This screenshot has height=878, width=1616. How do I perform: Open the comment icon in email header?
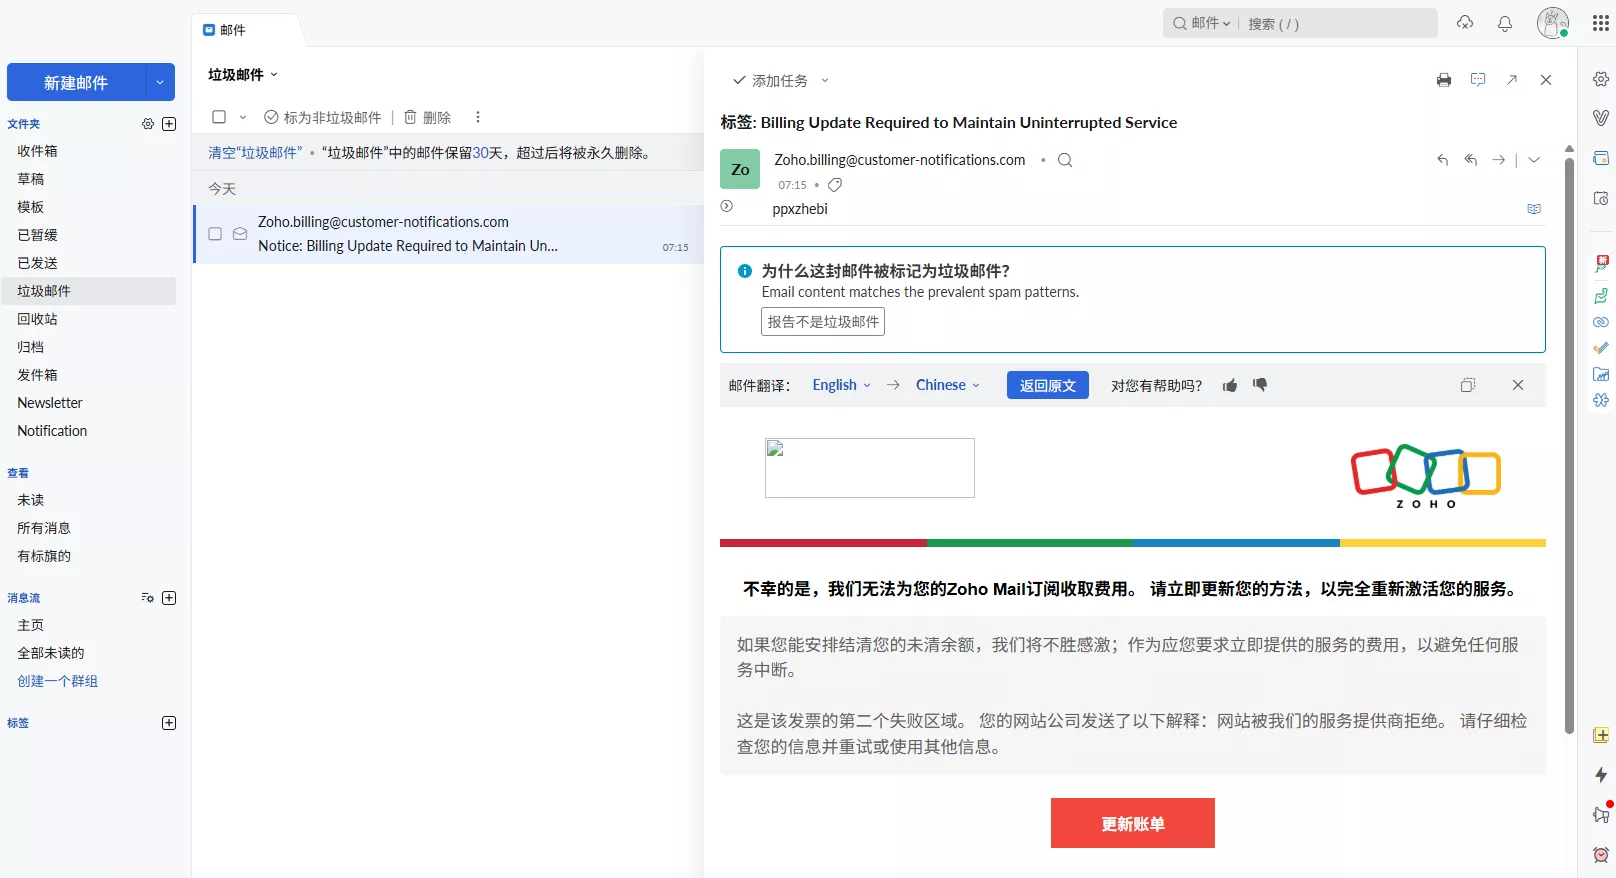pos(1478,80)
